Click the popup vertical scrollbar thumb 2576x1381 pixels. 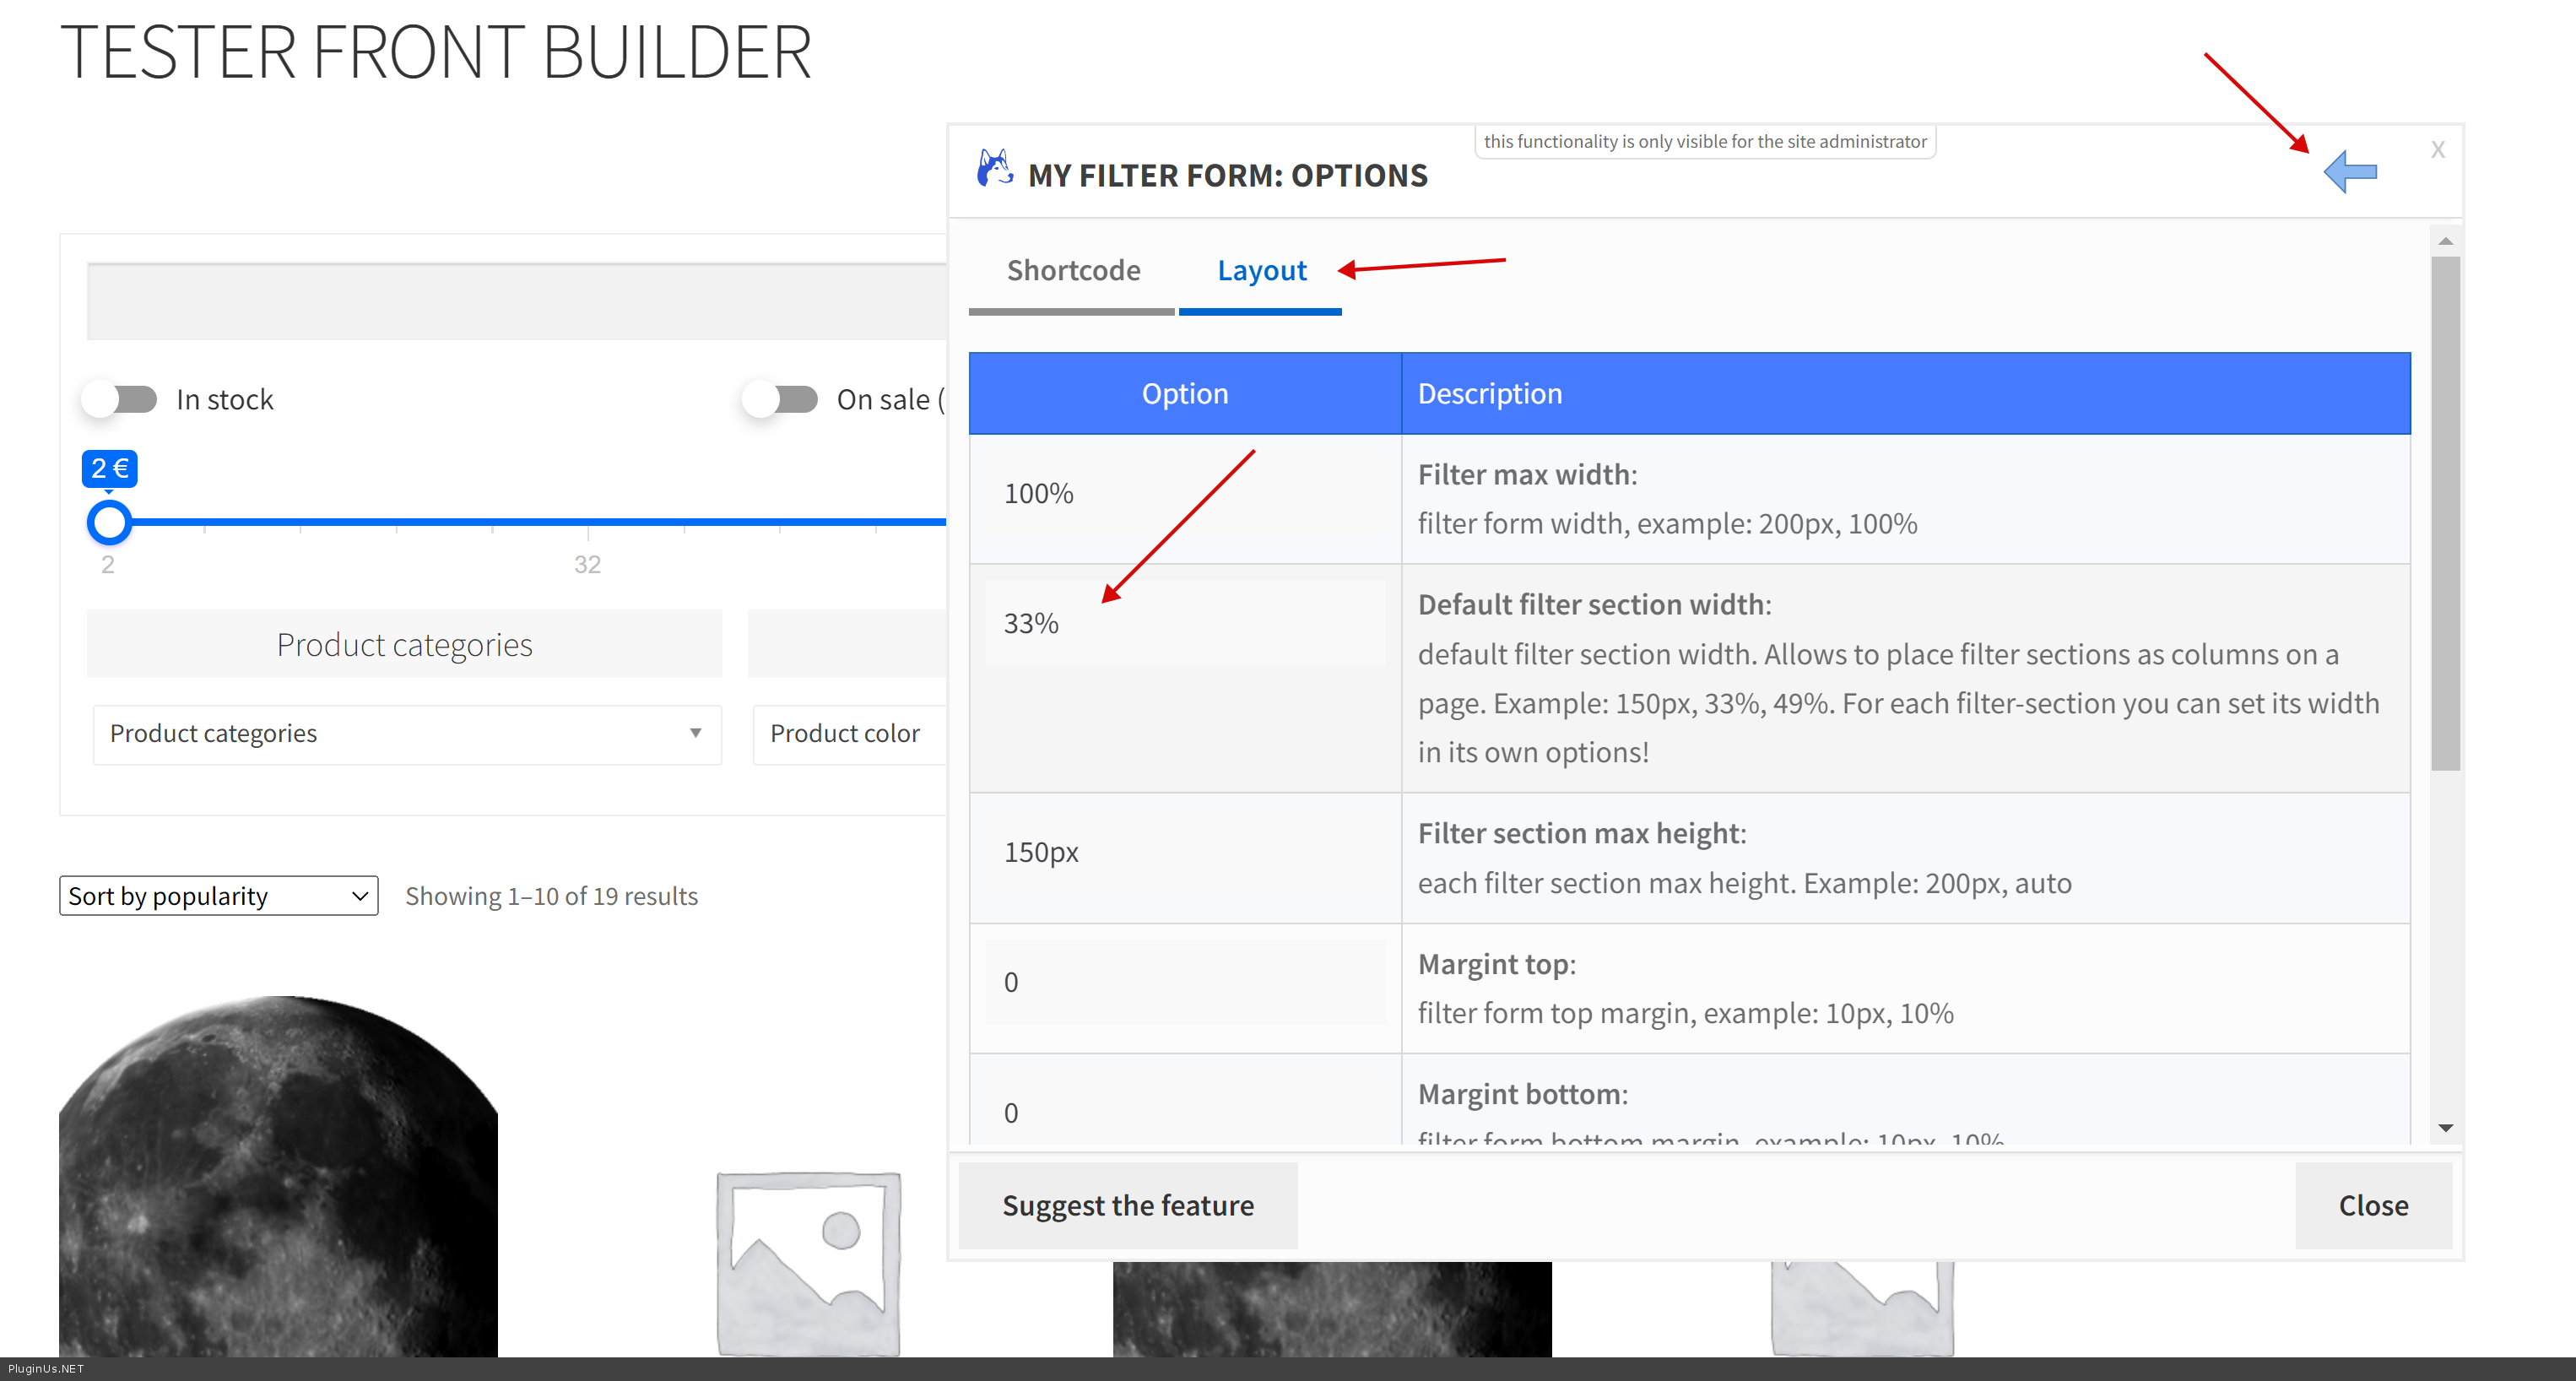tap(2445, 512)
